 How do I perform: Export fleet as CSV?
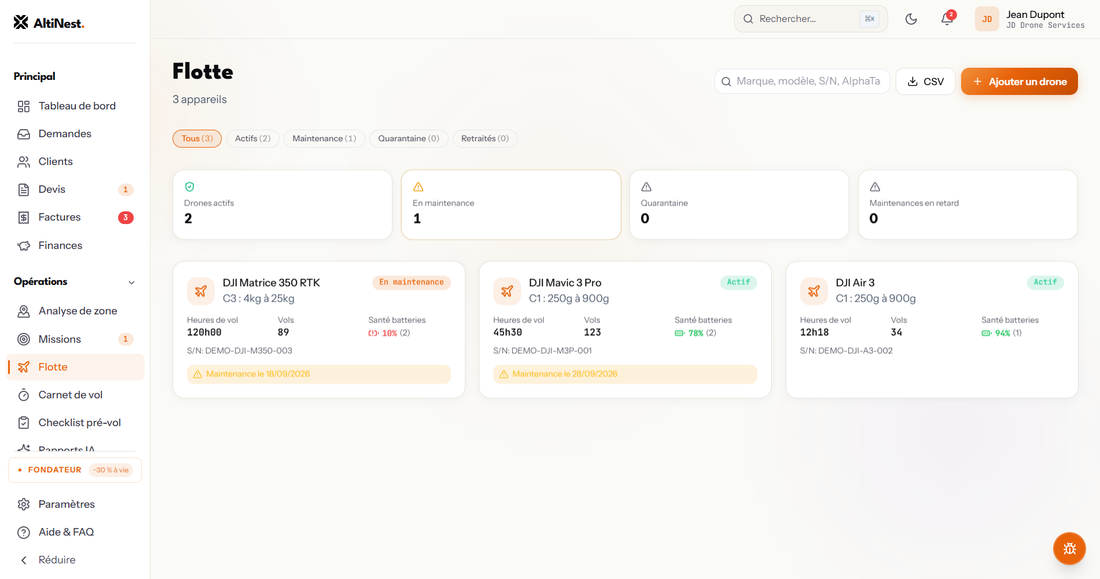coord(925,81)
